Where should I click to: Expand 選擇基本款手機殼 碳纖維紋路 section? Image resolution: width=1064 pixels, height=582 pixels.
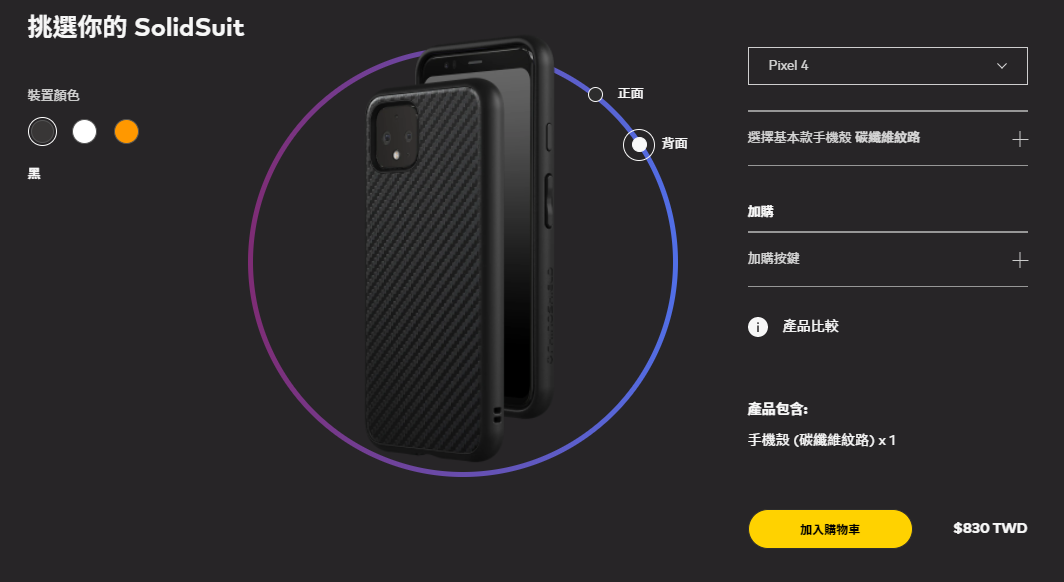(x=888, y=138)
